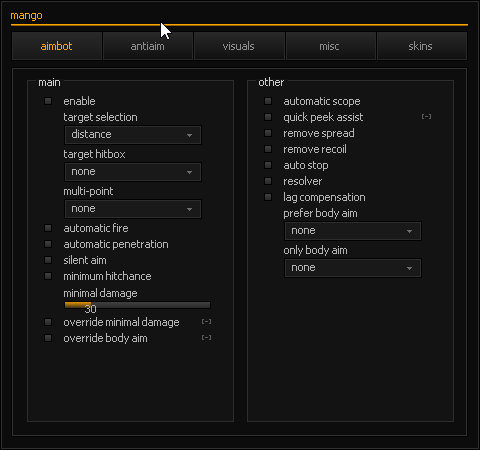Click the minimal damage slider bar
This screenshot has width=480, height=450.
(x=137, y=305)
